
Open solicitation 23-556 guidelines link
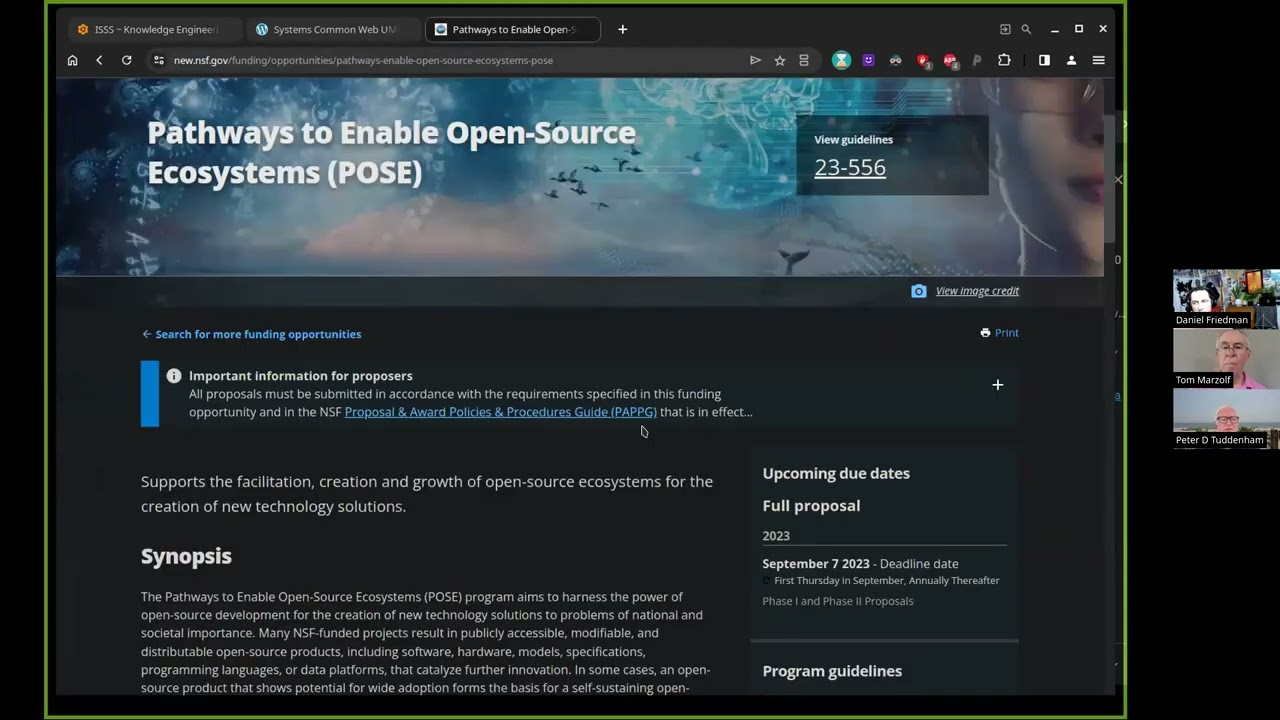(x=850, y=167)
